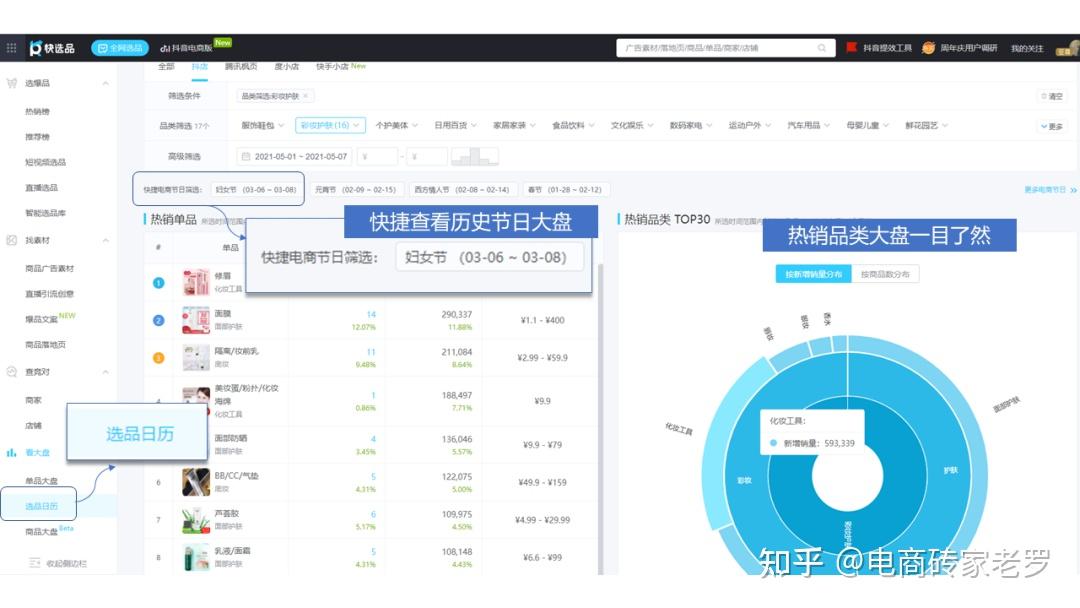This screenshot has width=1080, height=608.
Task: Click the top search input field
Action: click(x=725, y=48)
